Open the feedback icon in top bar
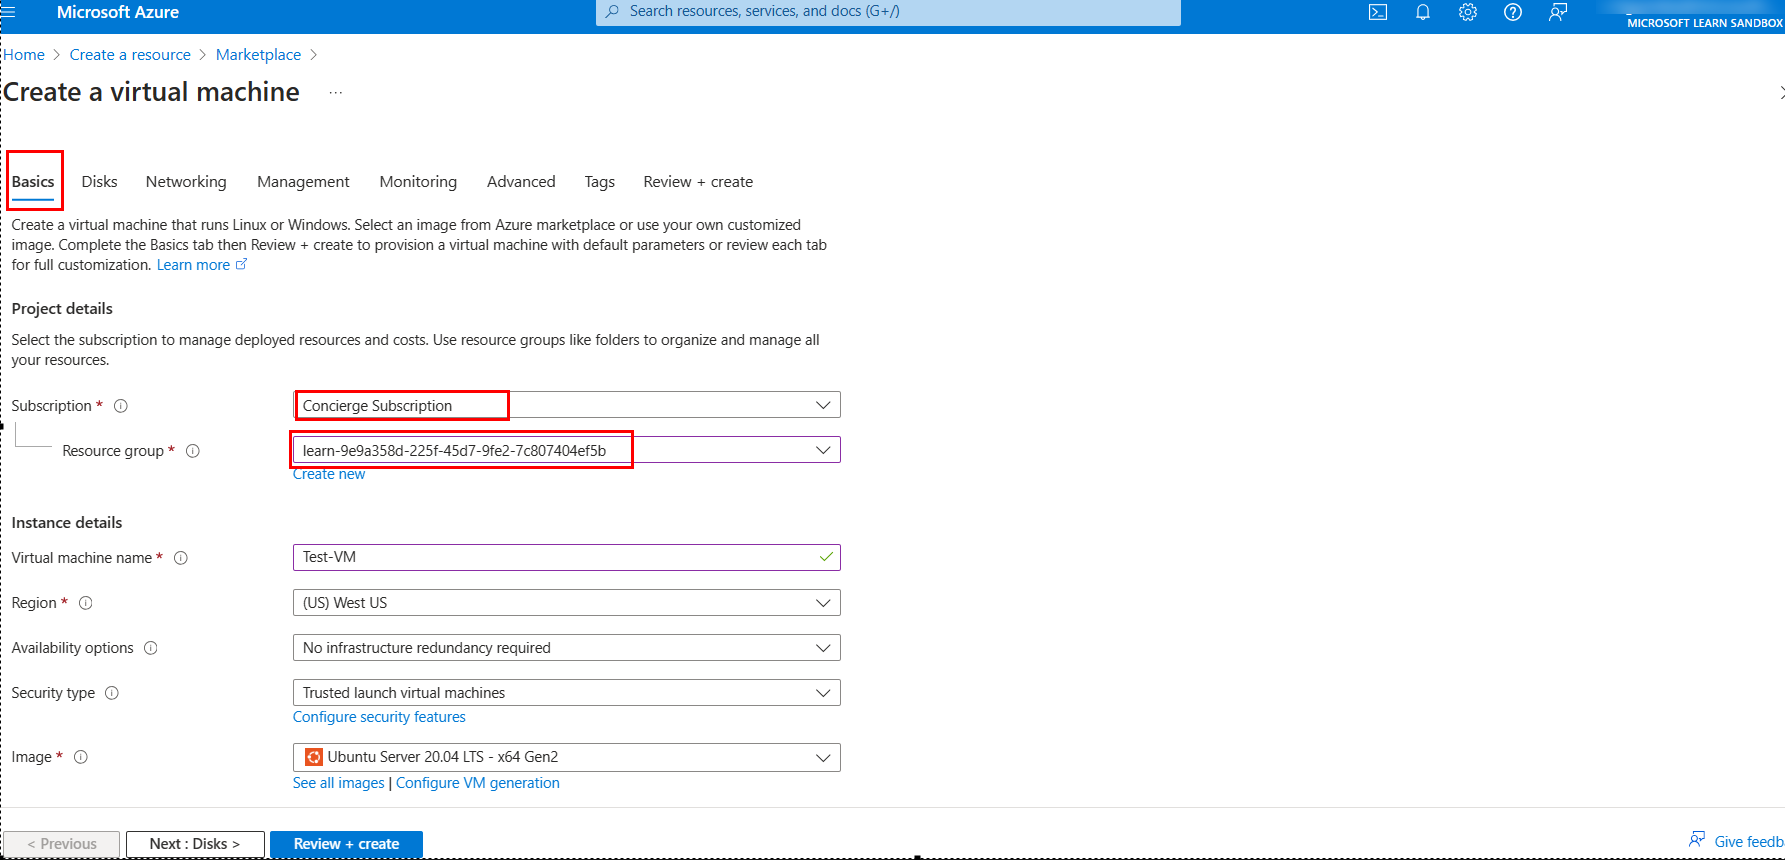Screen dimensions: 1785x860 [x=1558, y=12]
